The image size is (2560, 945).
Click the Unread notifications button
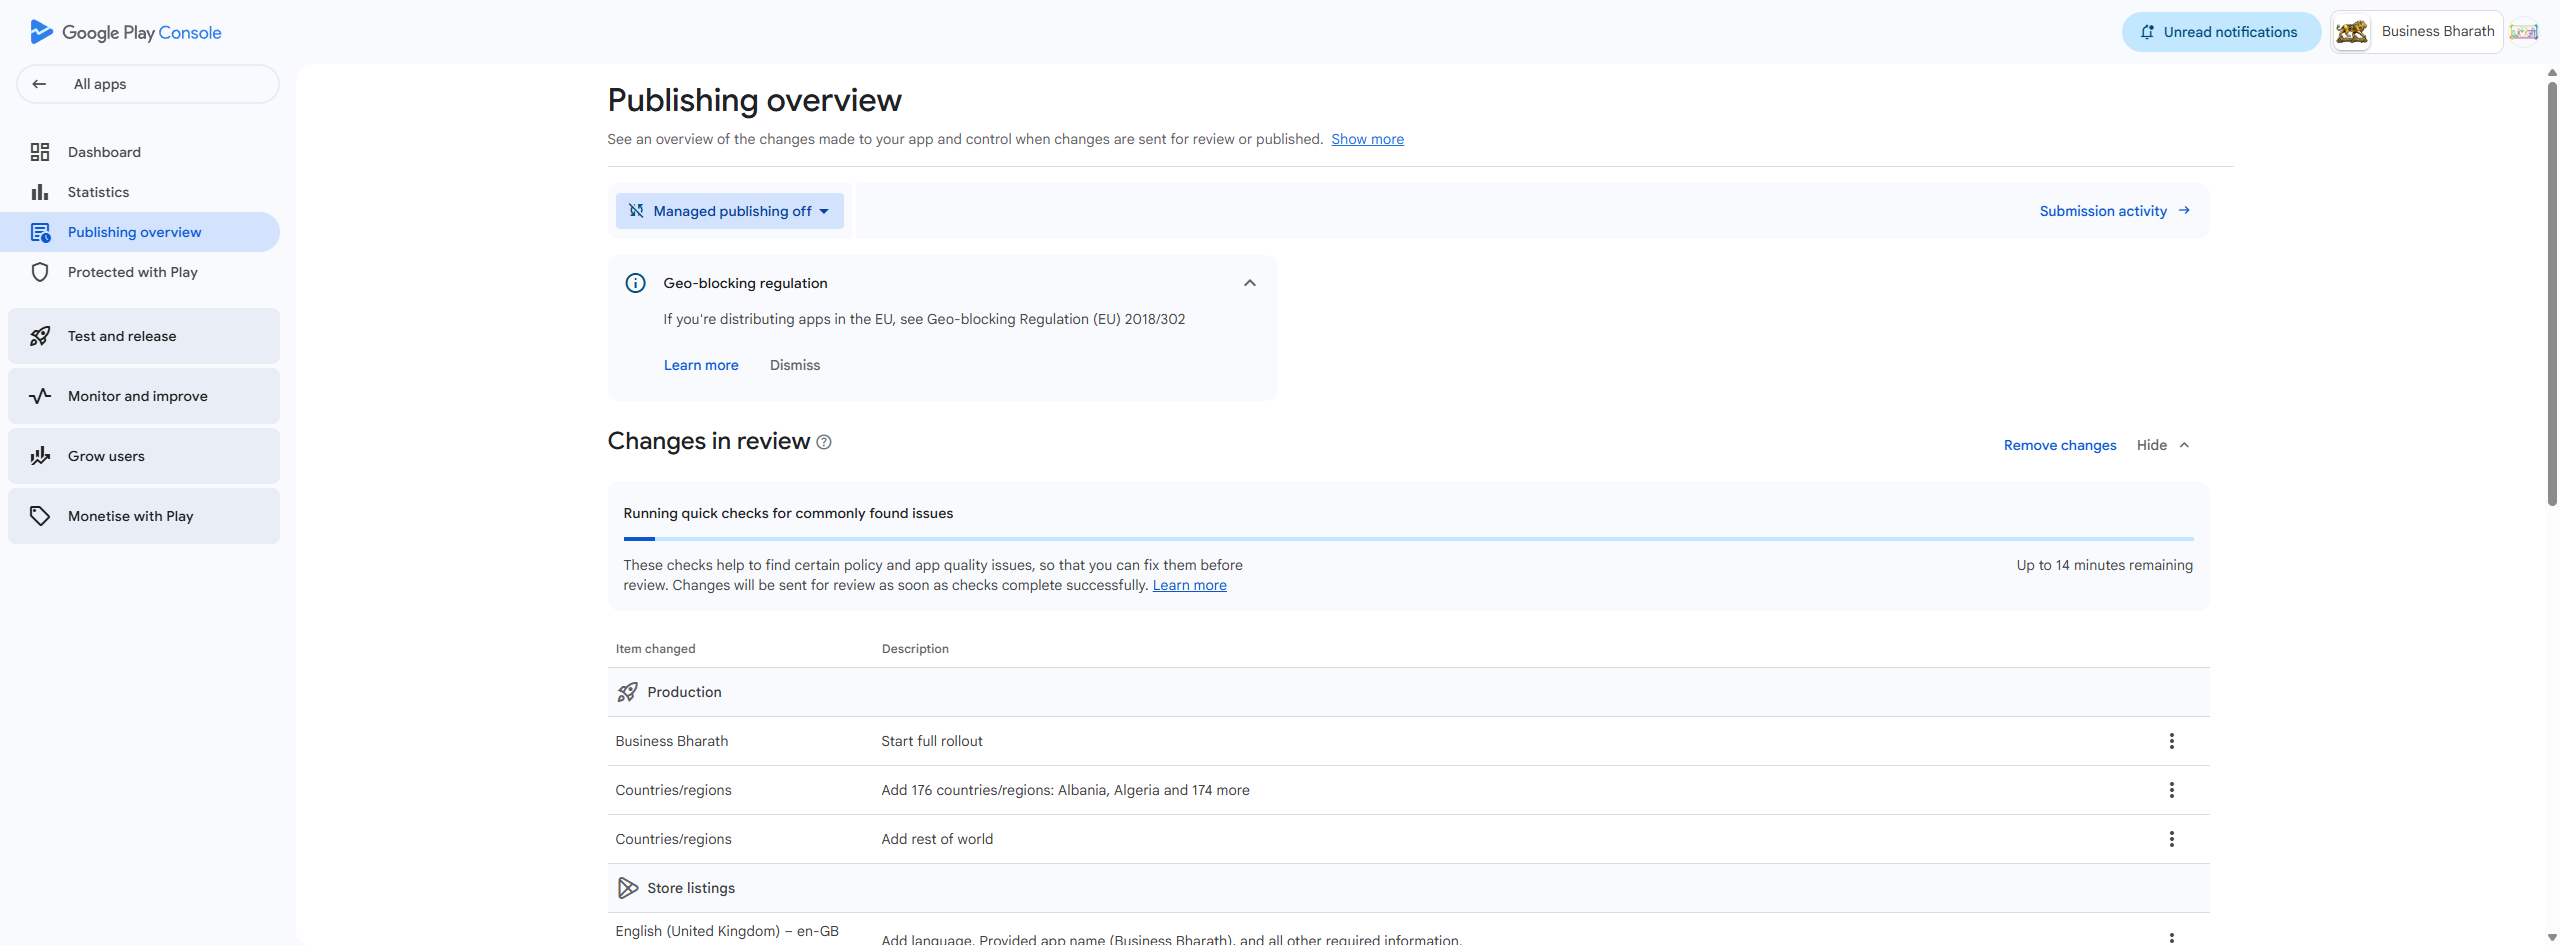2221,32
